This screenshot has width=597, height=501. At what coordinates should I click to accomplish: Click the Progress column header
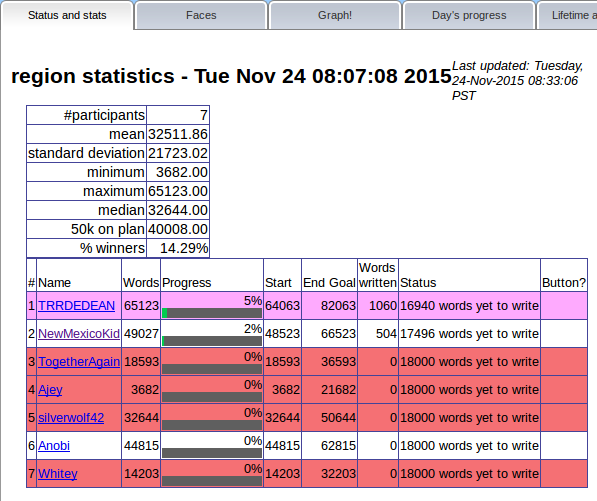187,283
